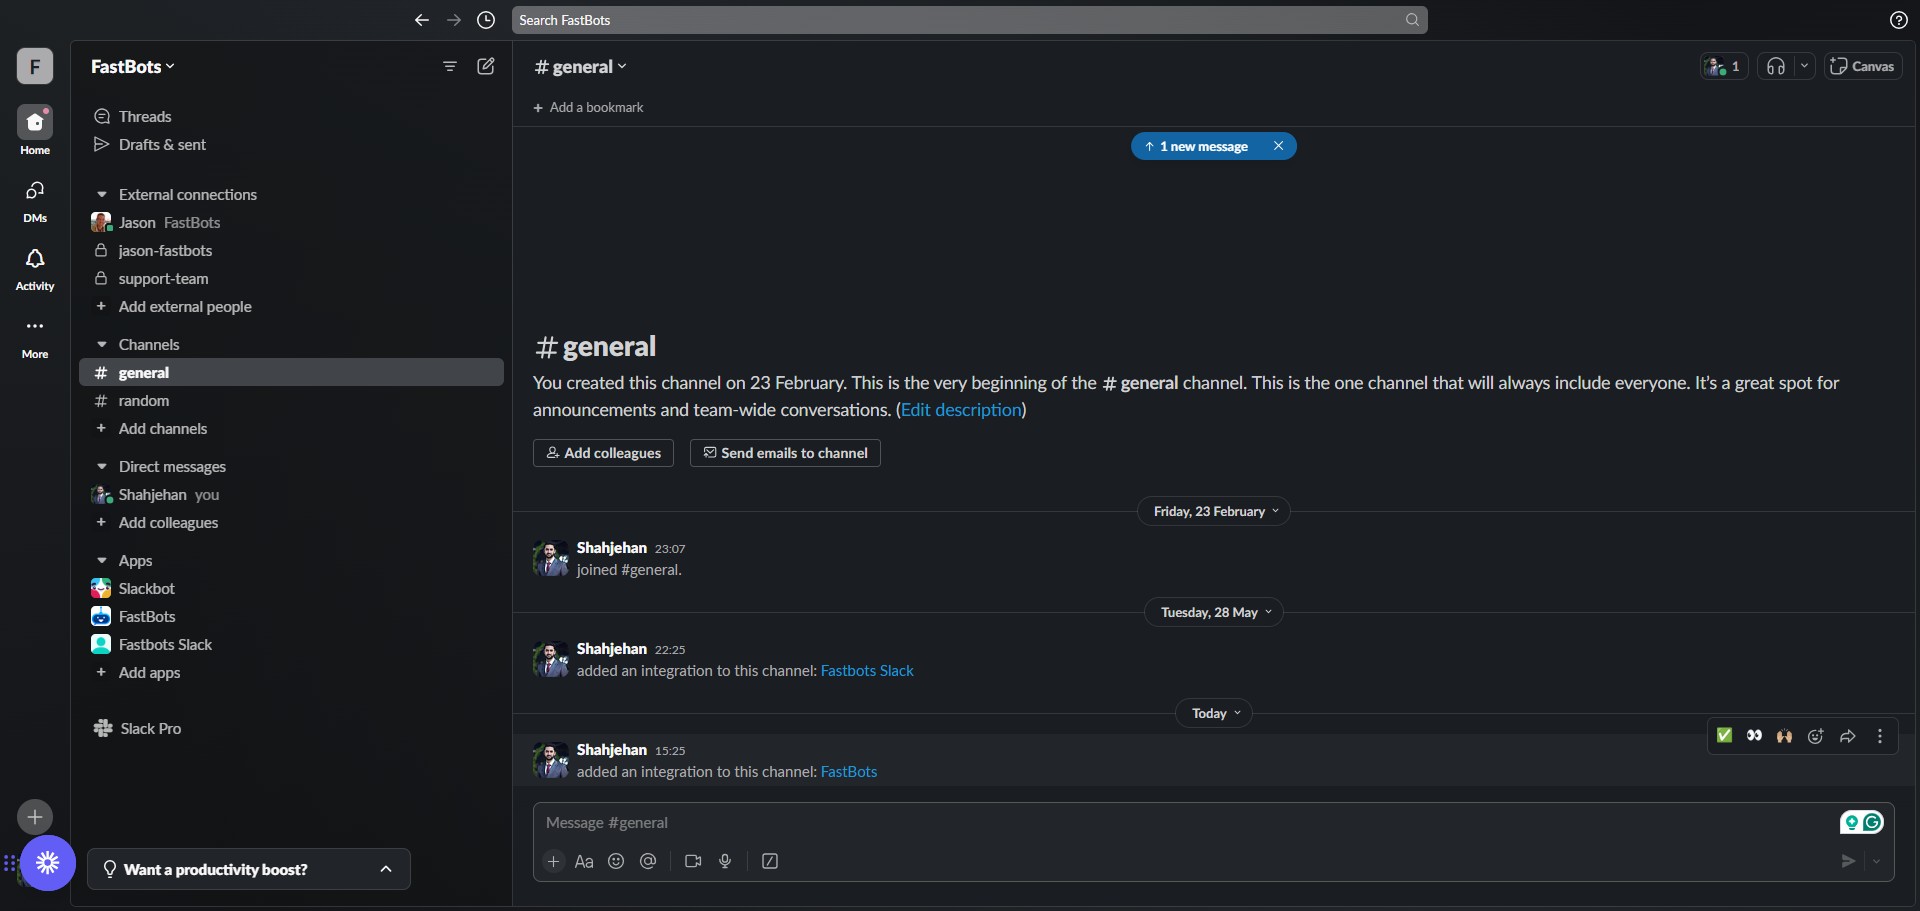Image resolution: width=1920 pixels, height=911 pixels.
Task: Select general channel in sidebar
Action: tap(291, 373)
